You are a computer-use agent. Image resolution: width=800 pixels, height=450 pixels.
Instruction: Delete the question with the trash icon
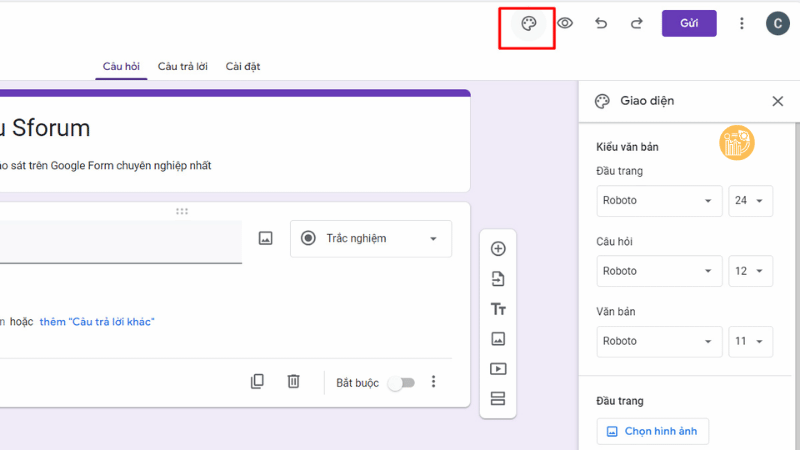(293, 382)
